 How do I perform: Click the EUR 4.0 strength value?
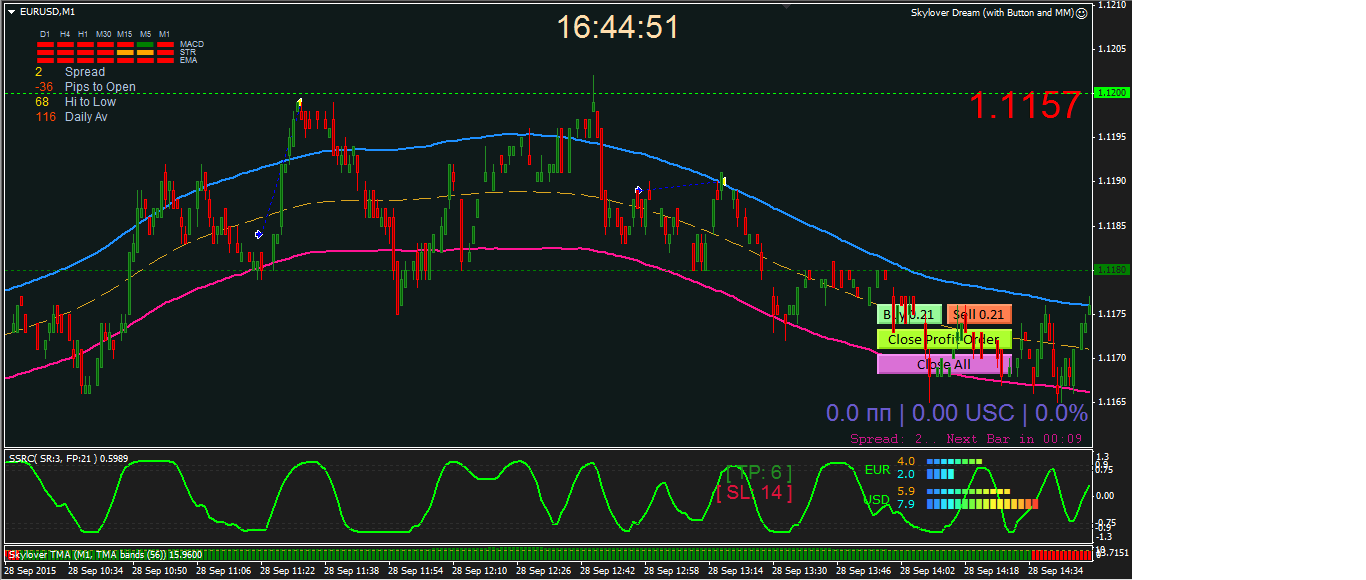click(906, 461)
